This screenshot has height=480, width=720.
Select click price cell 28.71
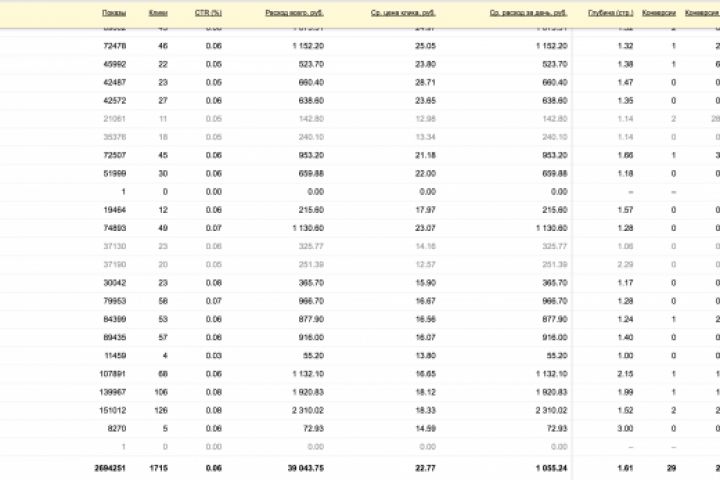coord(424,83)
